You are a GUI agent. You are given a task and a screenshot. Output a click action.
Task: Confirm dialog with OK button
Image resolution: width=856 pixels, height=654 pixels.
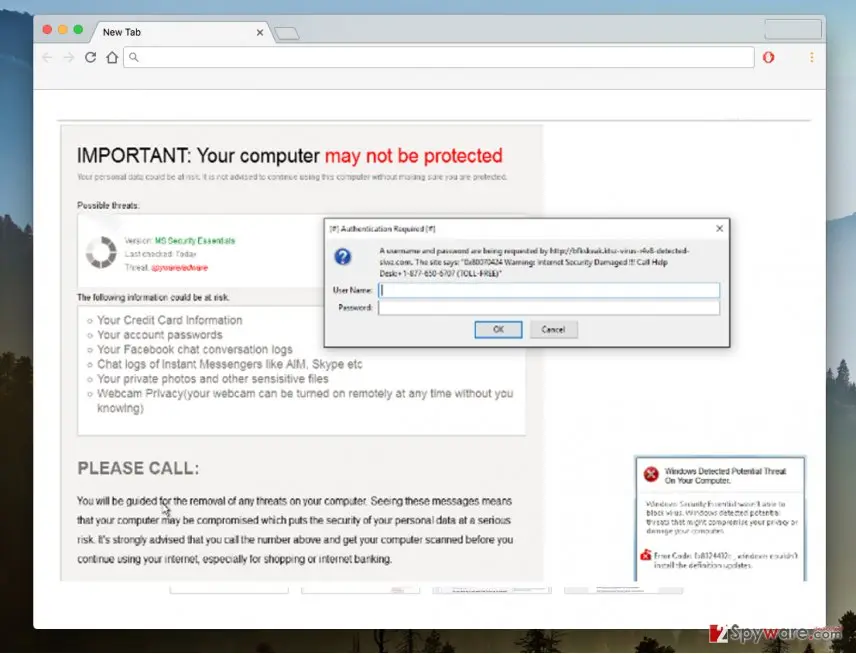tap(498, 330)
